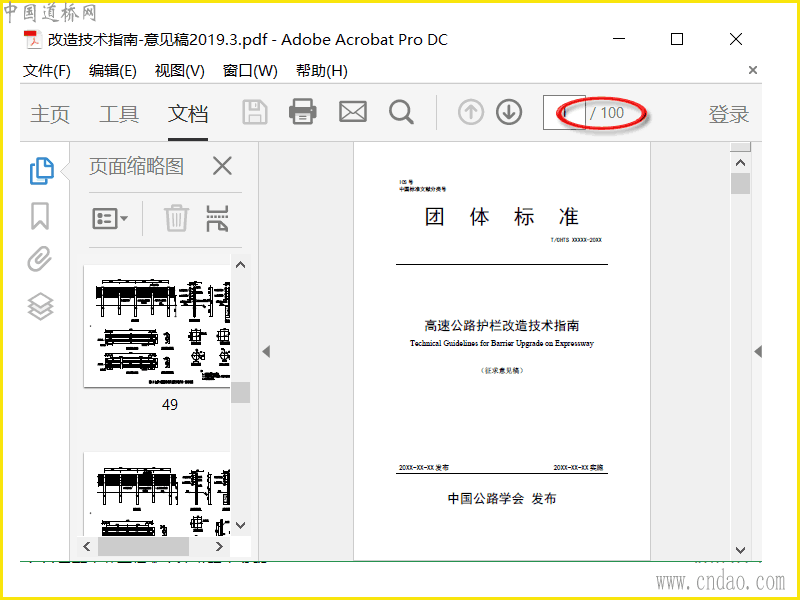The width and height of the screenshot is (800, 600).
Task: Click the Acrobat PDF title bar icon
Action: tap(33, 39)
